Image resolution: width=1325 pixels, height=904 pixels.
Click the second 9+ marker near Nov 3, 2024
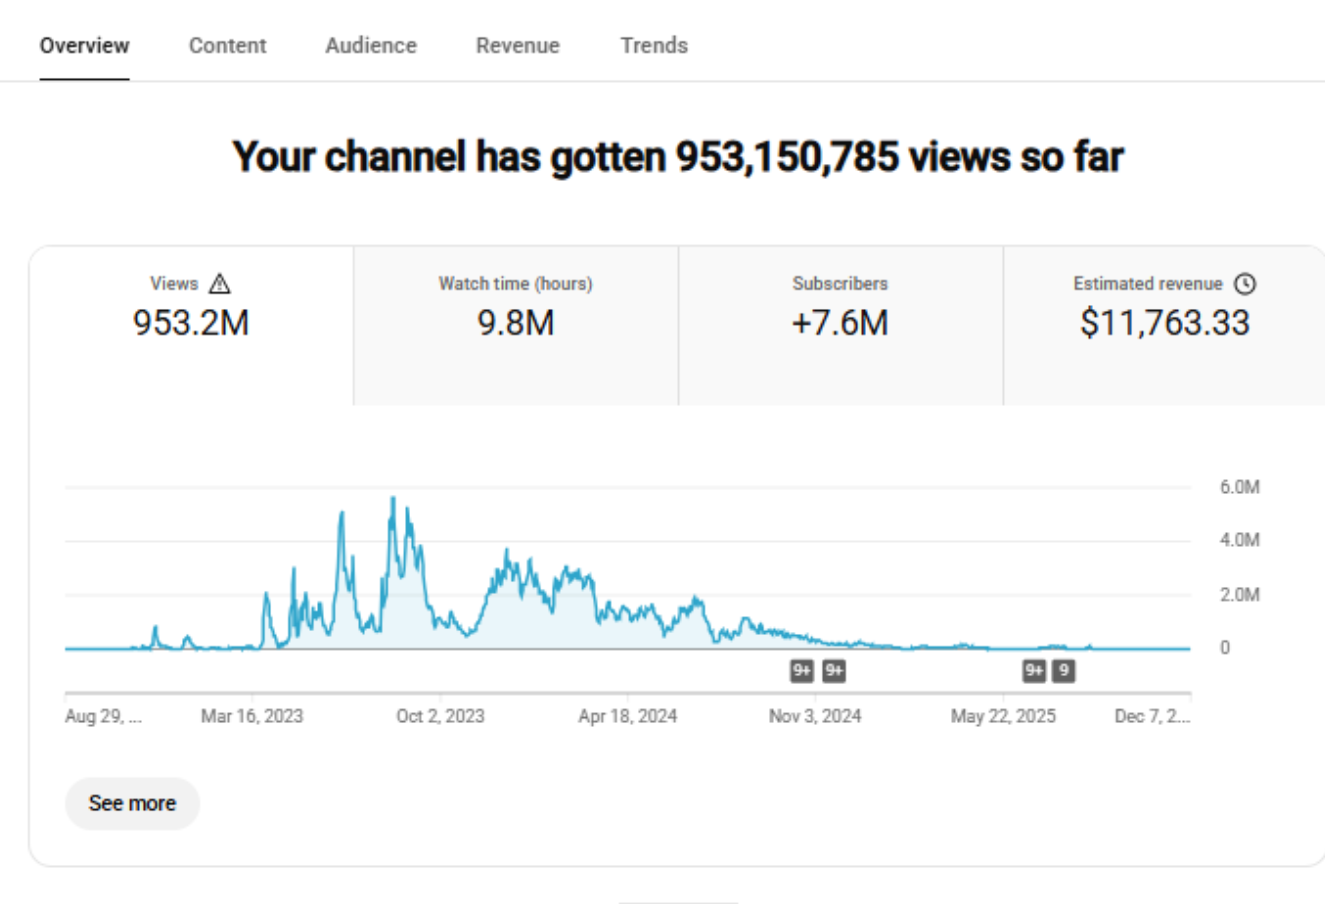pyautogui.click(x=834, y=671)
